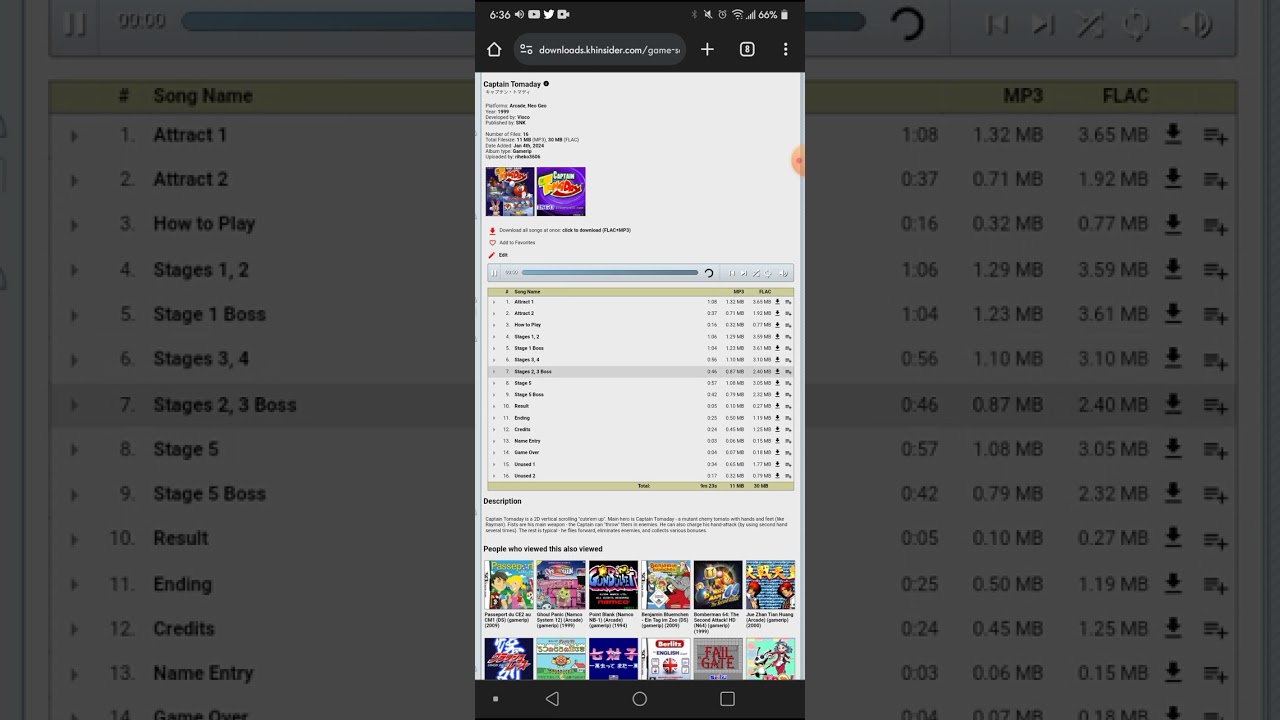Image resolution: width=1280 pixels, height=720 pixels.
Task: Add Stage 5 to playlist
Action: 788,383
